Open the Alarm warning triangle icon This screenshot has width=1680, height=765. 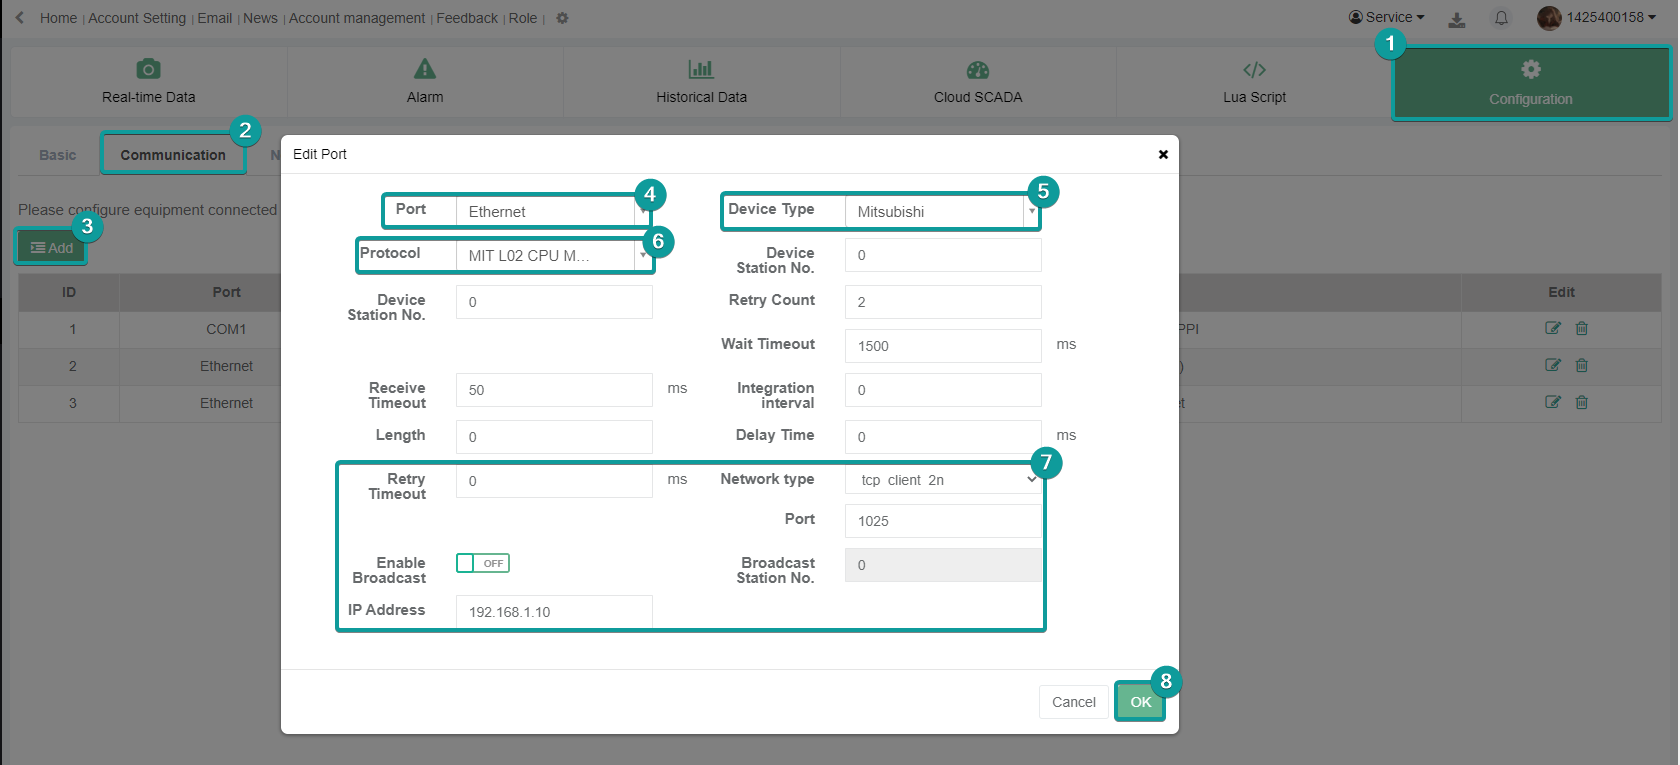click(425, 69)
